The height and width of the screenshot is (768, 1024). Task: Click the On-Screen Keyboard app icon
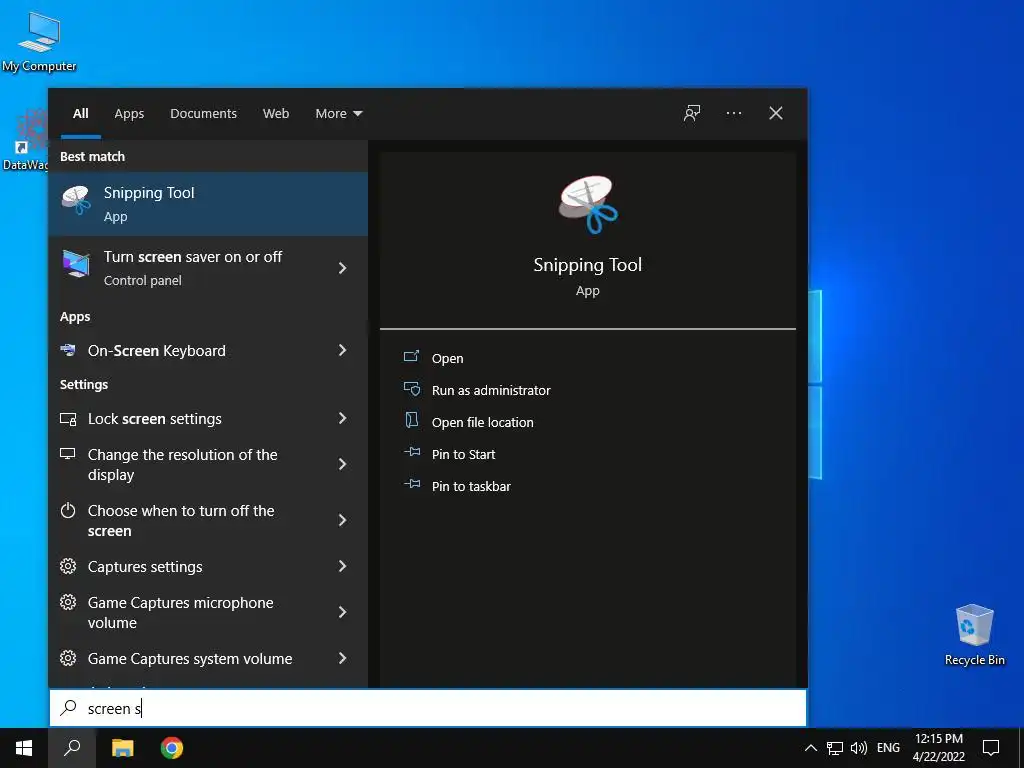(68, 350)
